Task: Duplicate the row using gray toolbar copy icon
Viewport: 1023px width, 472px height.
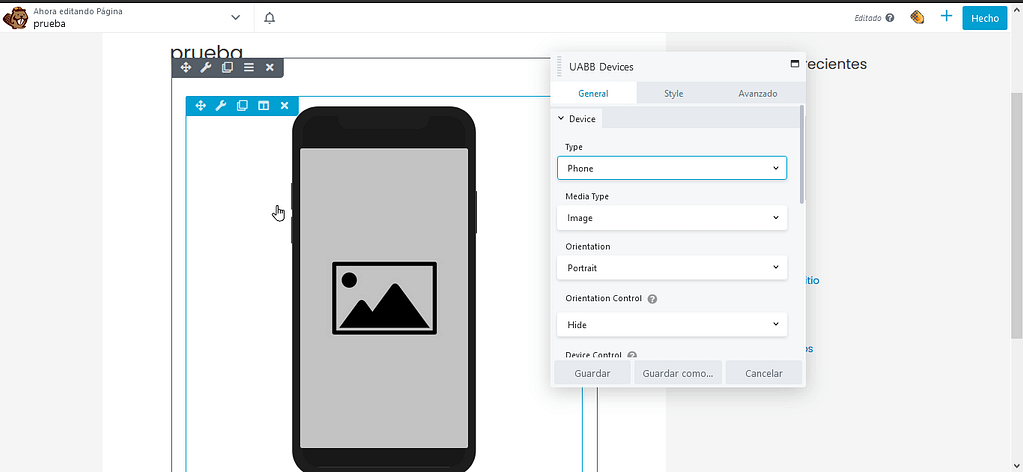Action: pyautogui.click(x=227, y=67)
